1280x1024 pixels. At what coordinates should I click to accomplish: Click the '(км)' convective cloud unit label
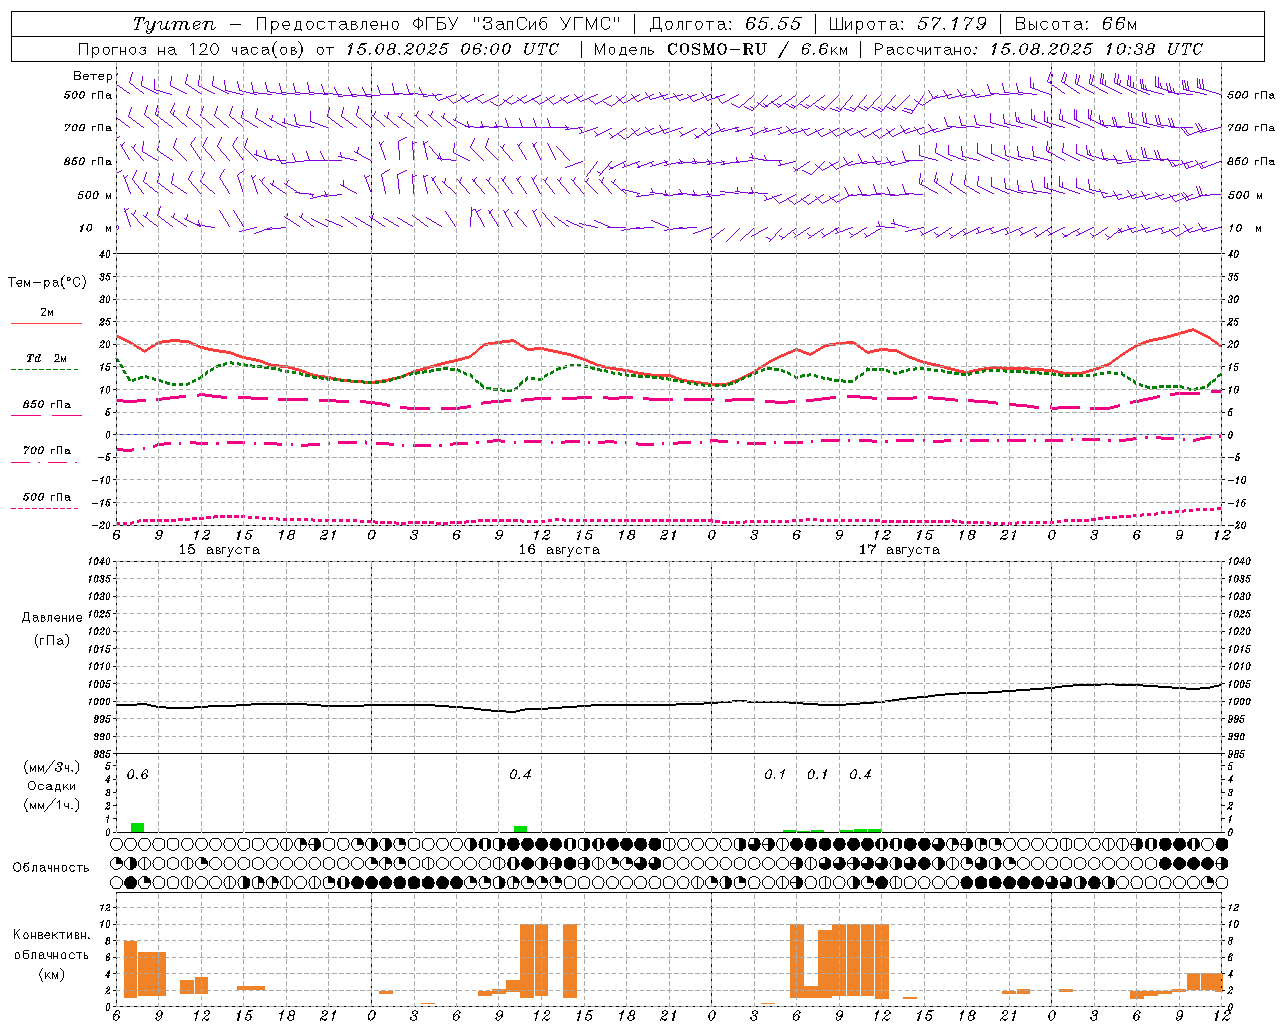(51, 975)
